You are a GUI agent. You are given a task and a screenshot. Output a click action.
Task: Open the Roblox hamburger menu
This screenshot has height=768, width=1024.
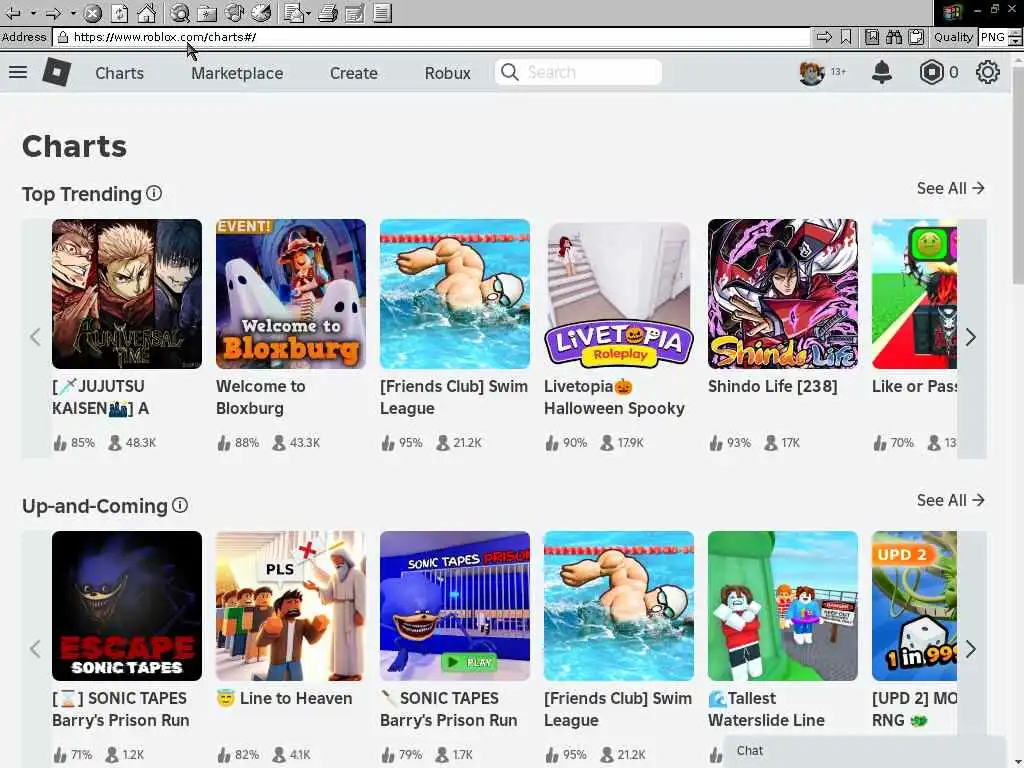point(18,72)
